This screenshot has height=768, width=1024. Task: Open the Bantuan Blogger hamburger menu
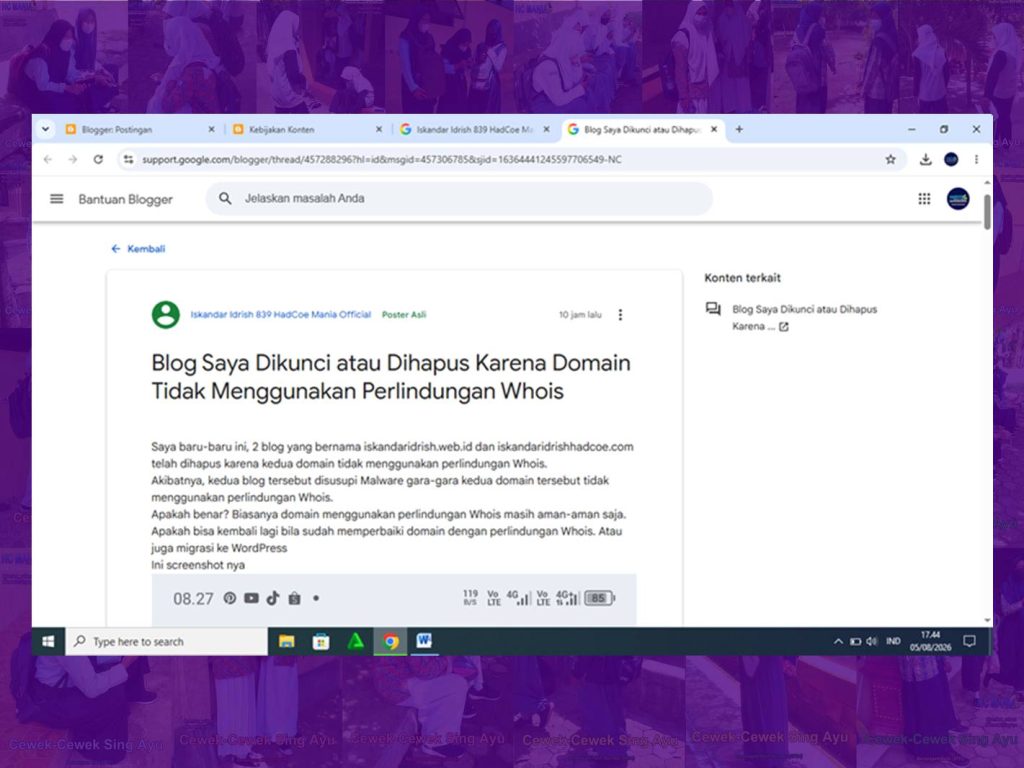[x=57, y=199]
